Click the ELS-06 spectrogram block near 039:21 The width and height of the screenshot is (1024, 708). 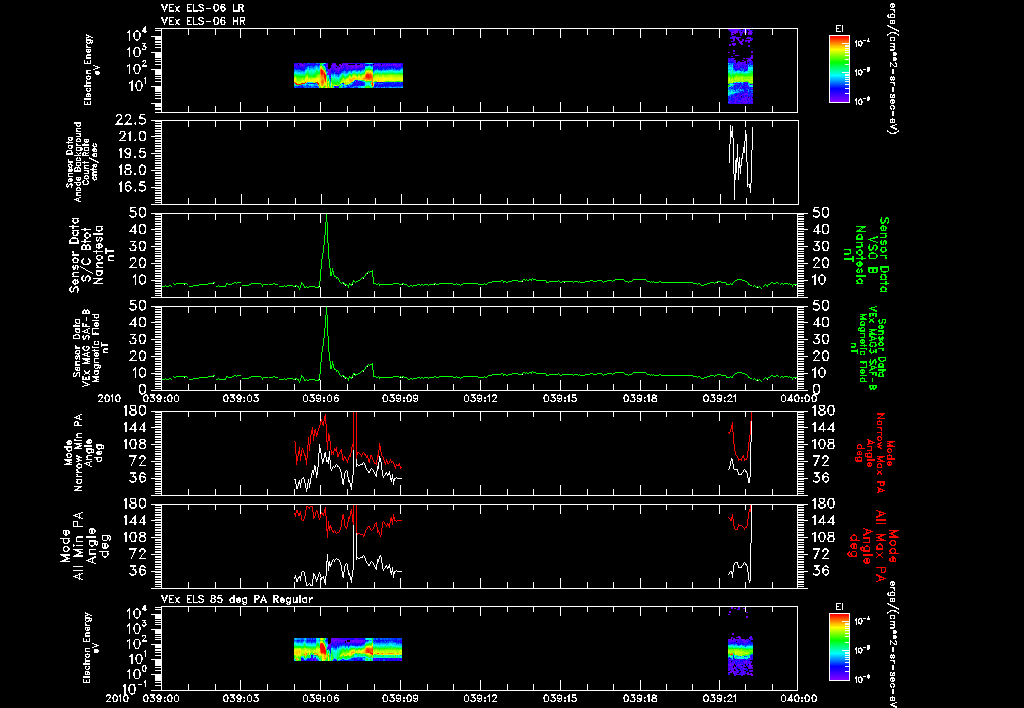741,66
